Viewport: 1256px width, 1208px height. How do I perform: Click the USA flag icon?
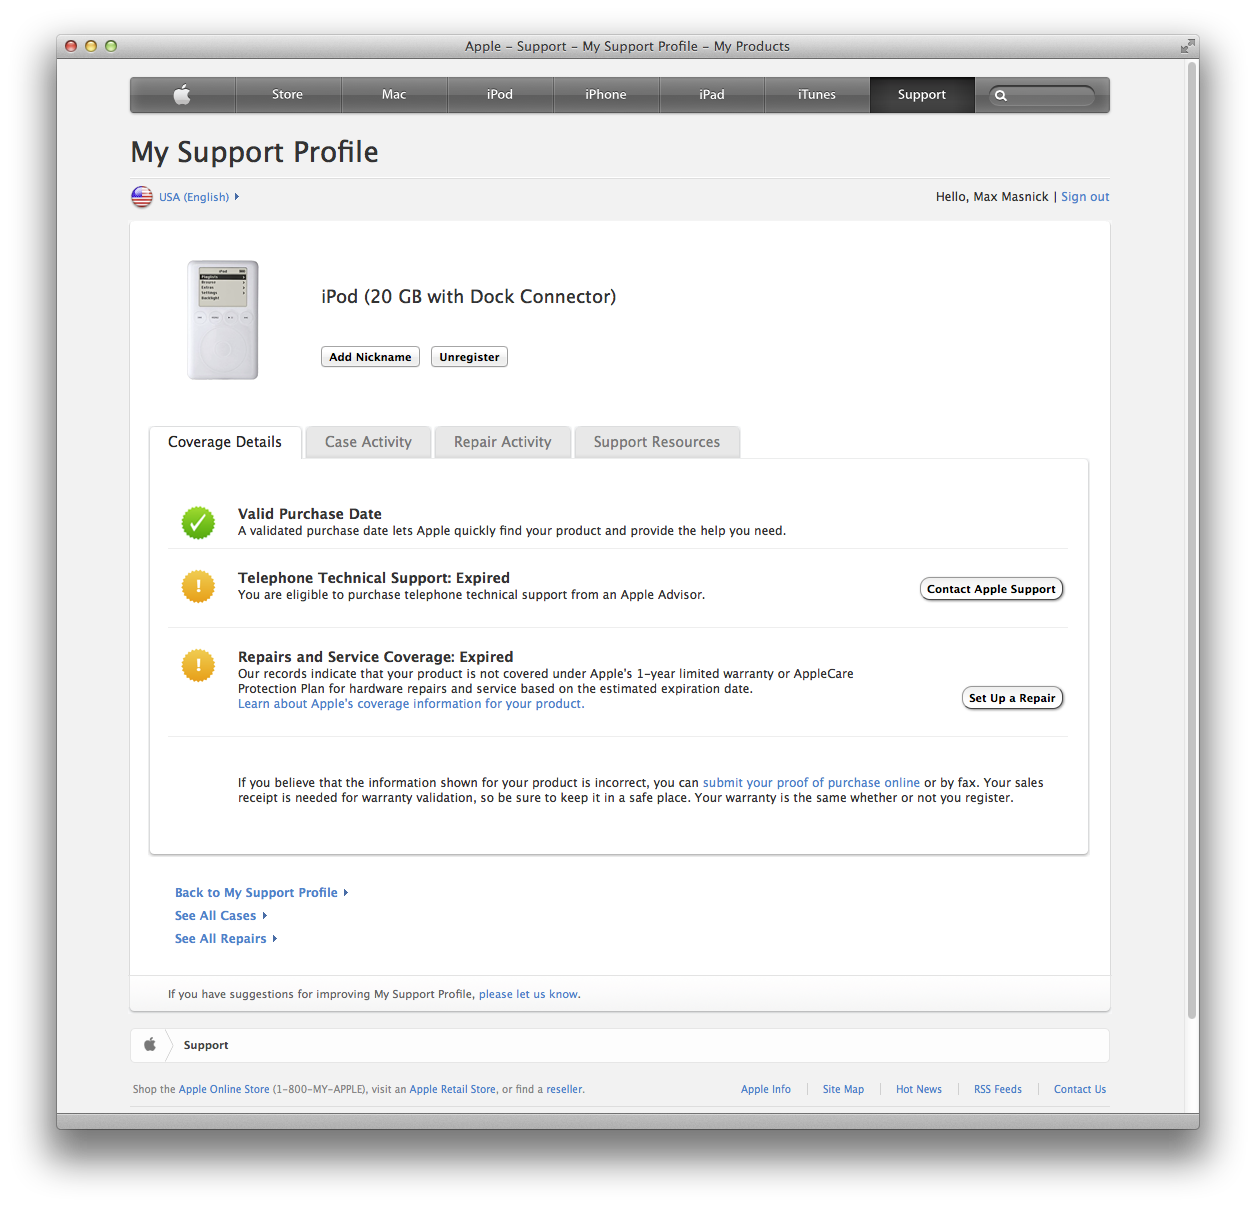tap(142, 197)
